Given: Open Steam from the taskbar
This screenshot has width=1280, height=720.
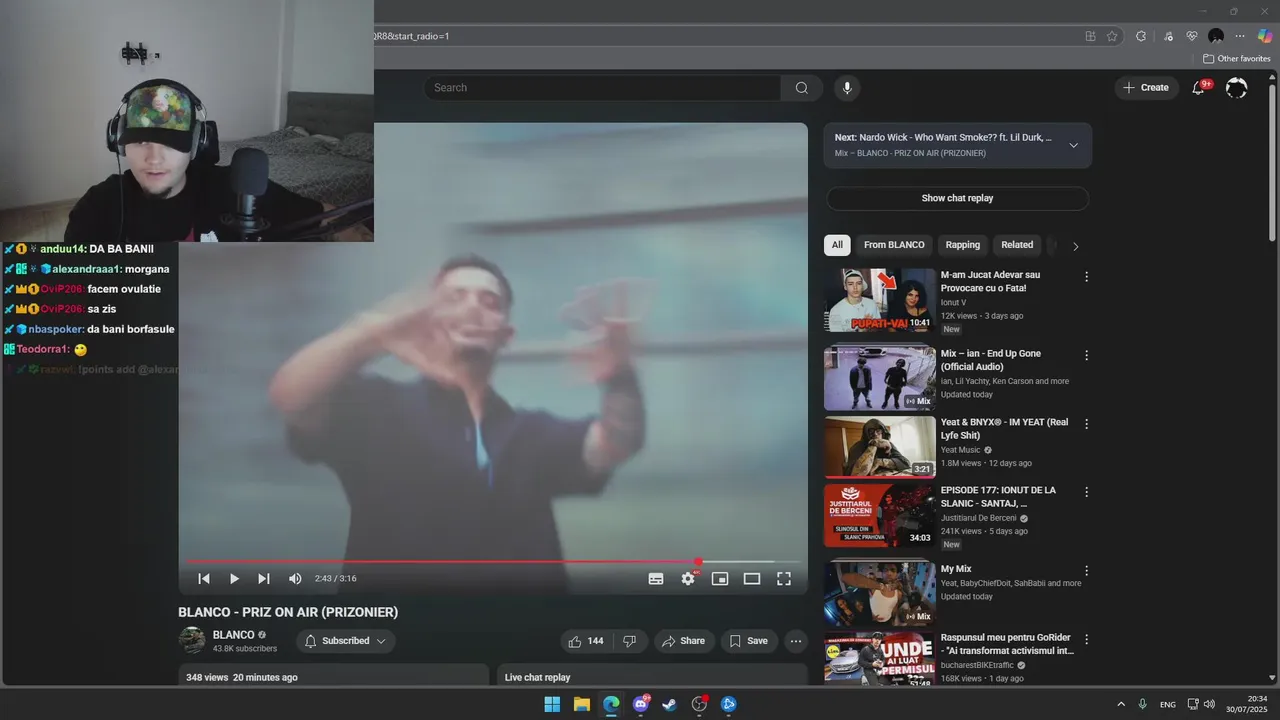Looking at the screenshot, I should pyautogui.click(x=670, y=704).
